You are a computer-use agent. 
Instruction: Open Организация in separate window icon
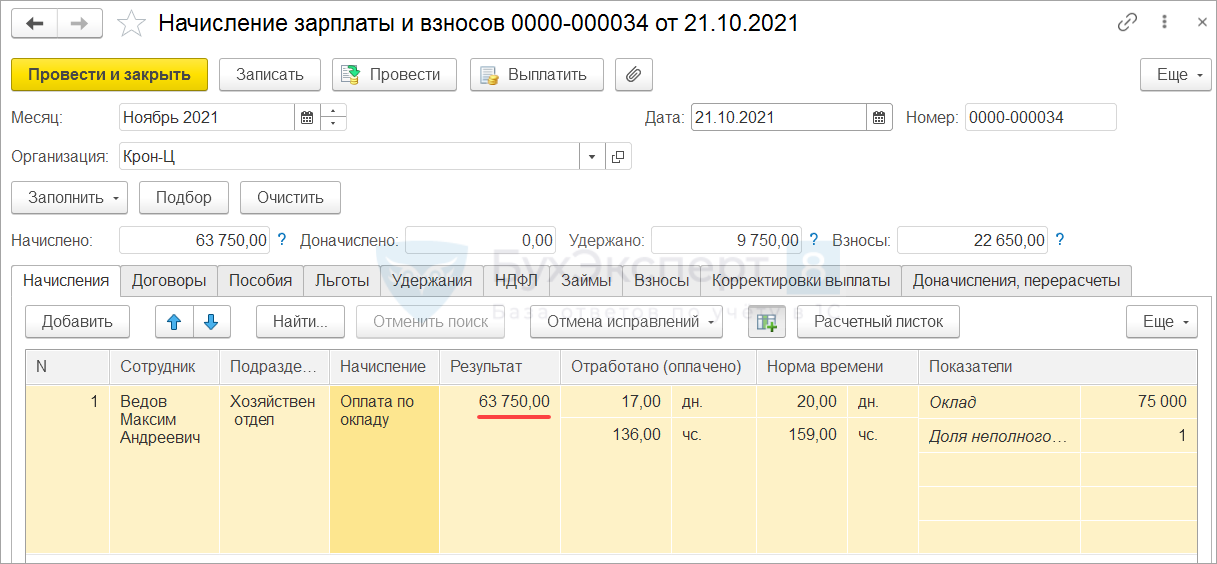pos(618,157)
